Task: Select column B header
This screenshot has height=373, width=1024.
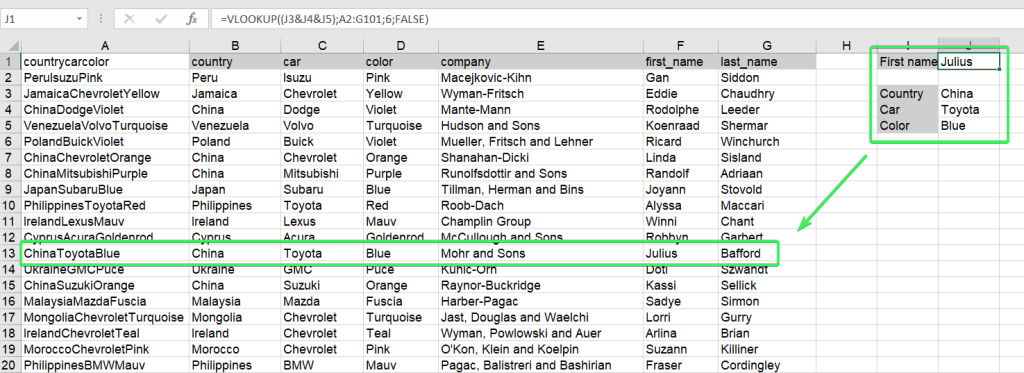Action: point(235,45)
